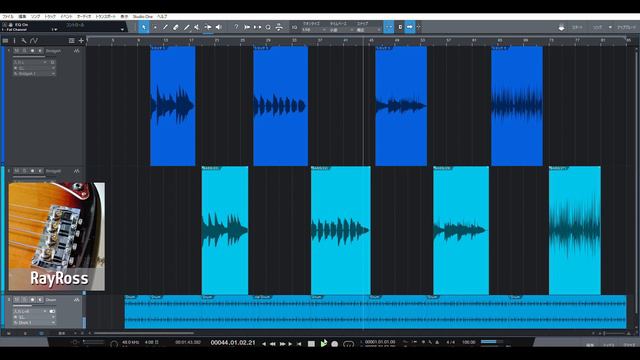This screenshot has width=640, height=360.
Task: Click the green play button
Action: click(x=323, y=344)
